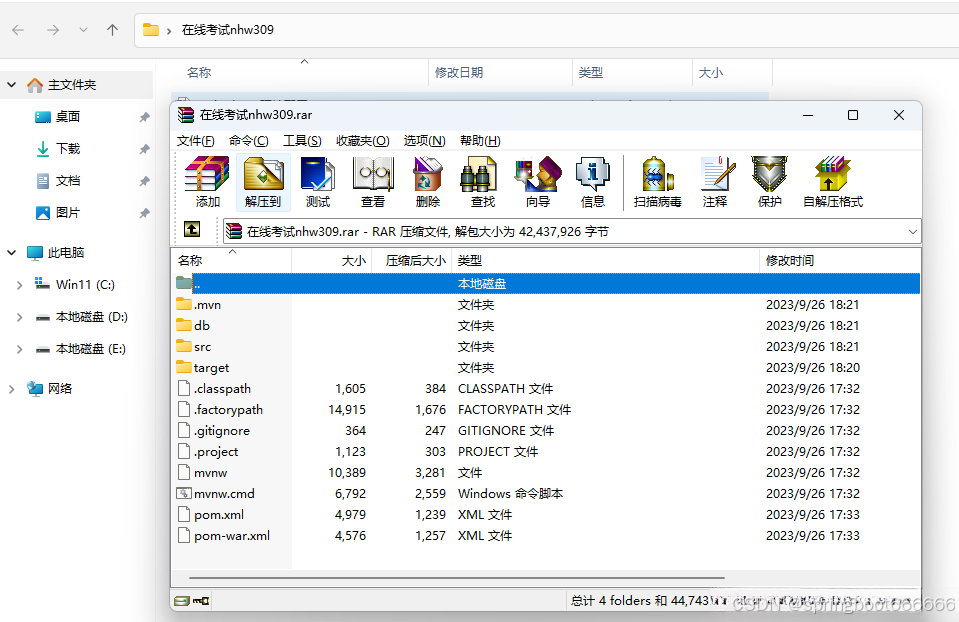959x622 pixels.
Task: Click Explorer forward arrow
Action: [53, 30]
